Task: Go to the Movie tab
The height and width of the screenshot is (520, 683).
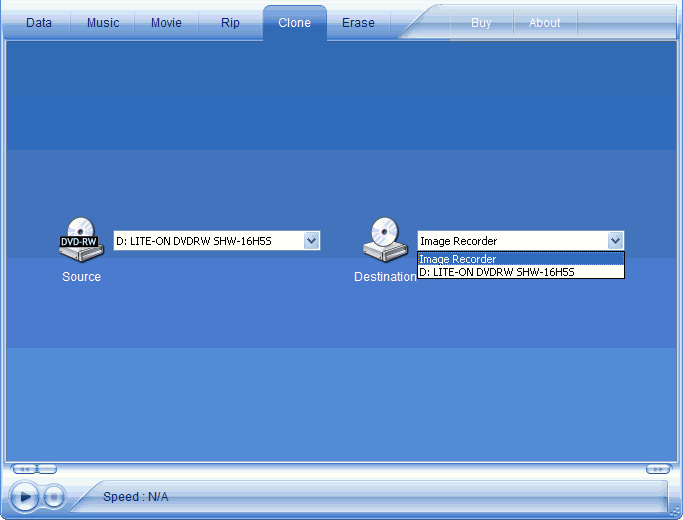Action: pyautogui.click(x=166, y=23)
